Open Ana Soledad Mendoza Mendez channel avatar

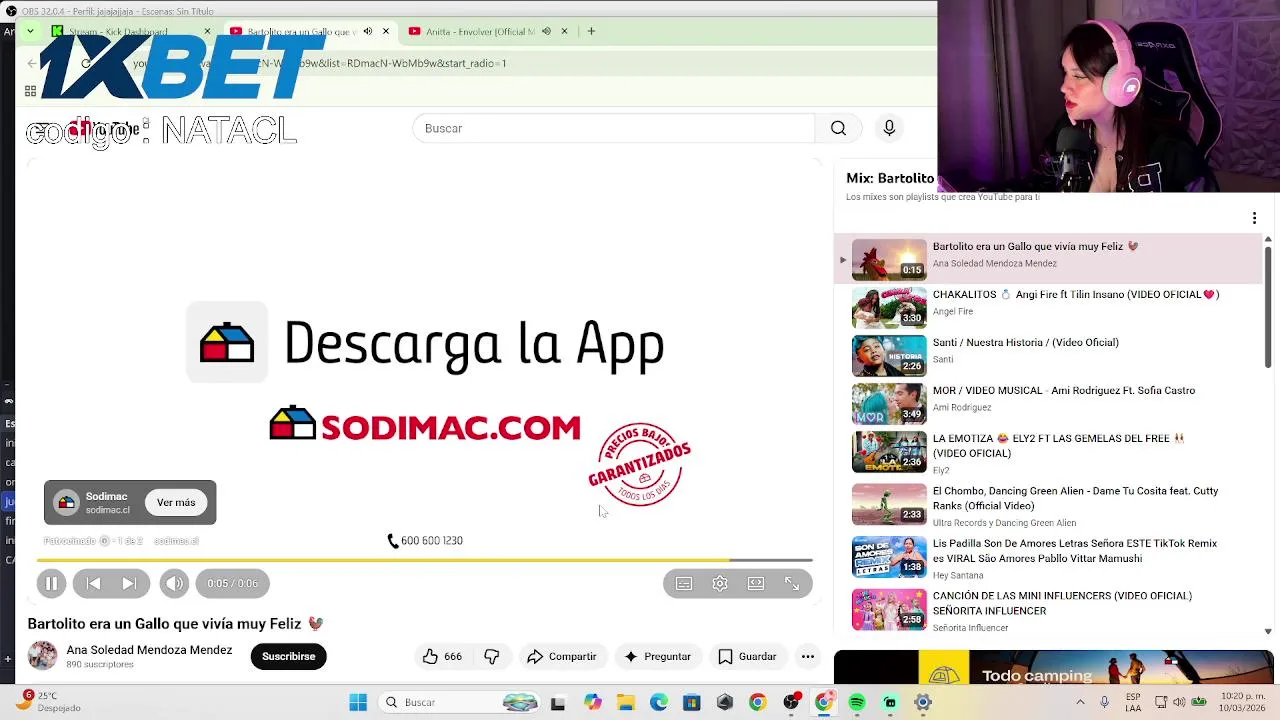tap(42, 656)
